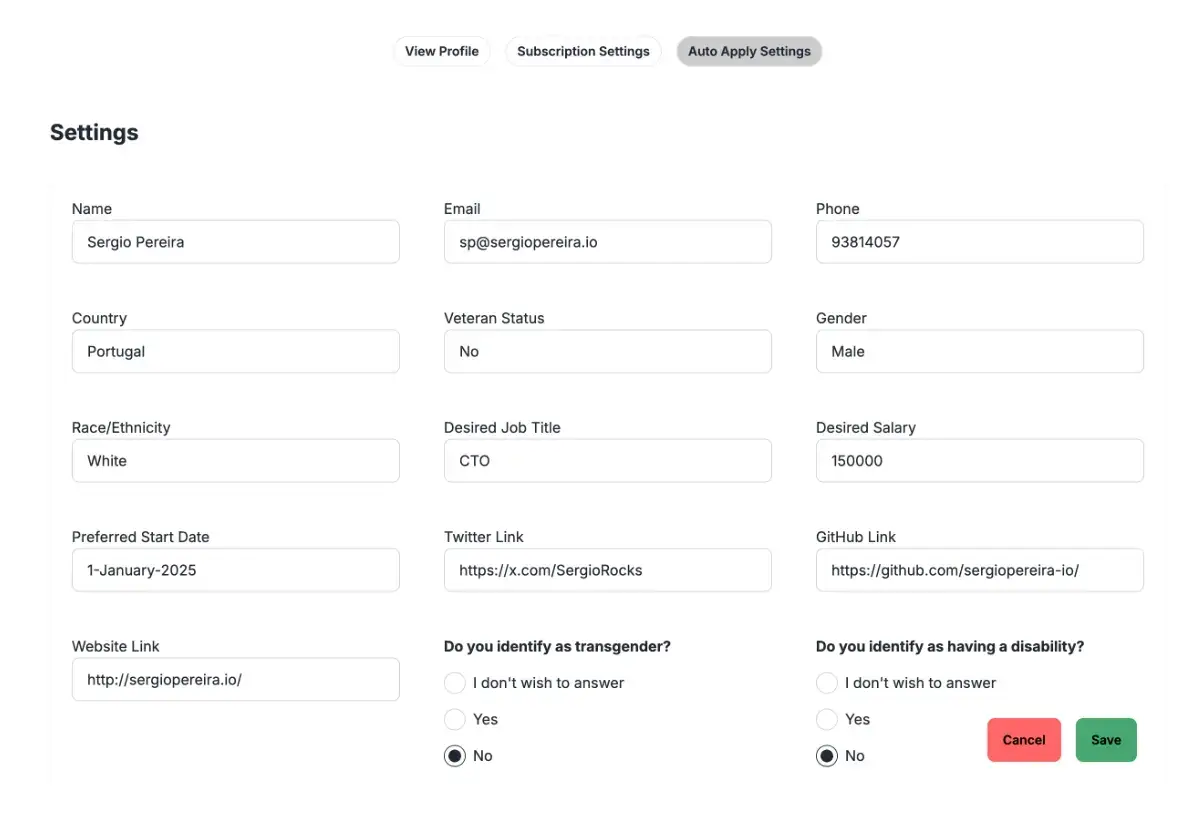The width and height of the screenshot is (1198, 814).
Task: Select "Yes" for disability identification
Action: coord(827,719)
